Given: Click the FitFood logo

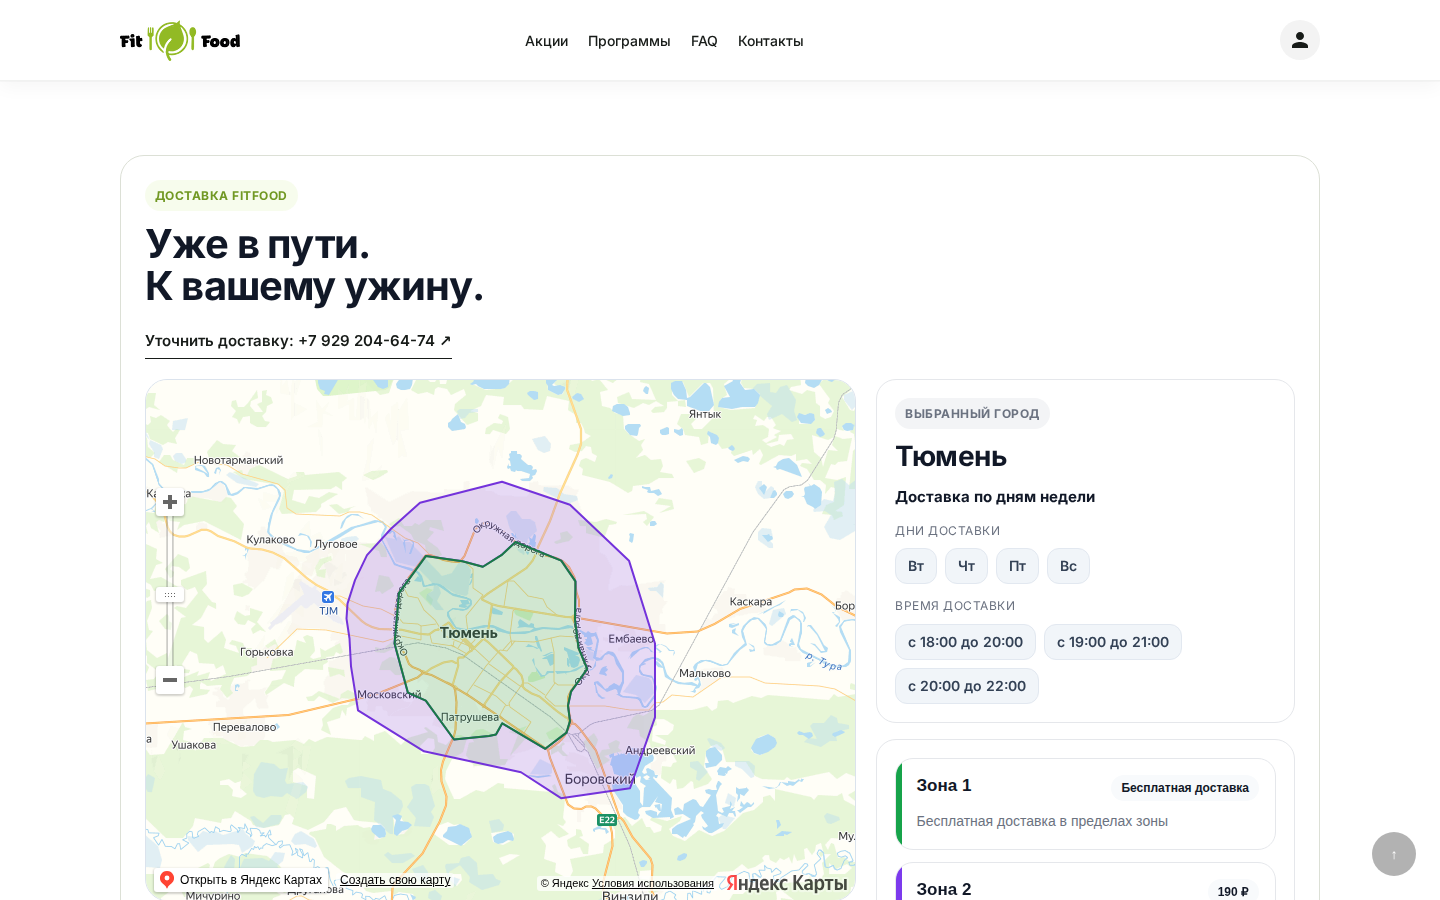Looking at the screenshot, I should click(x=180, y=41).
